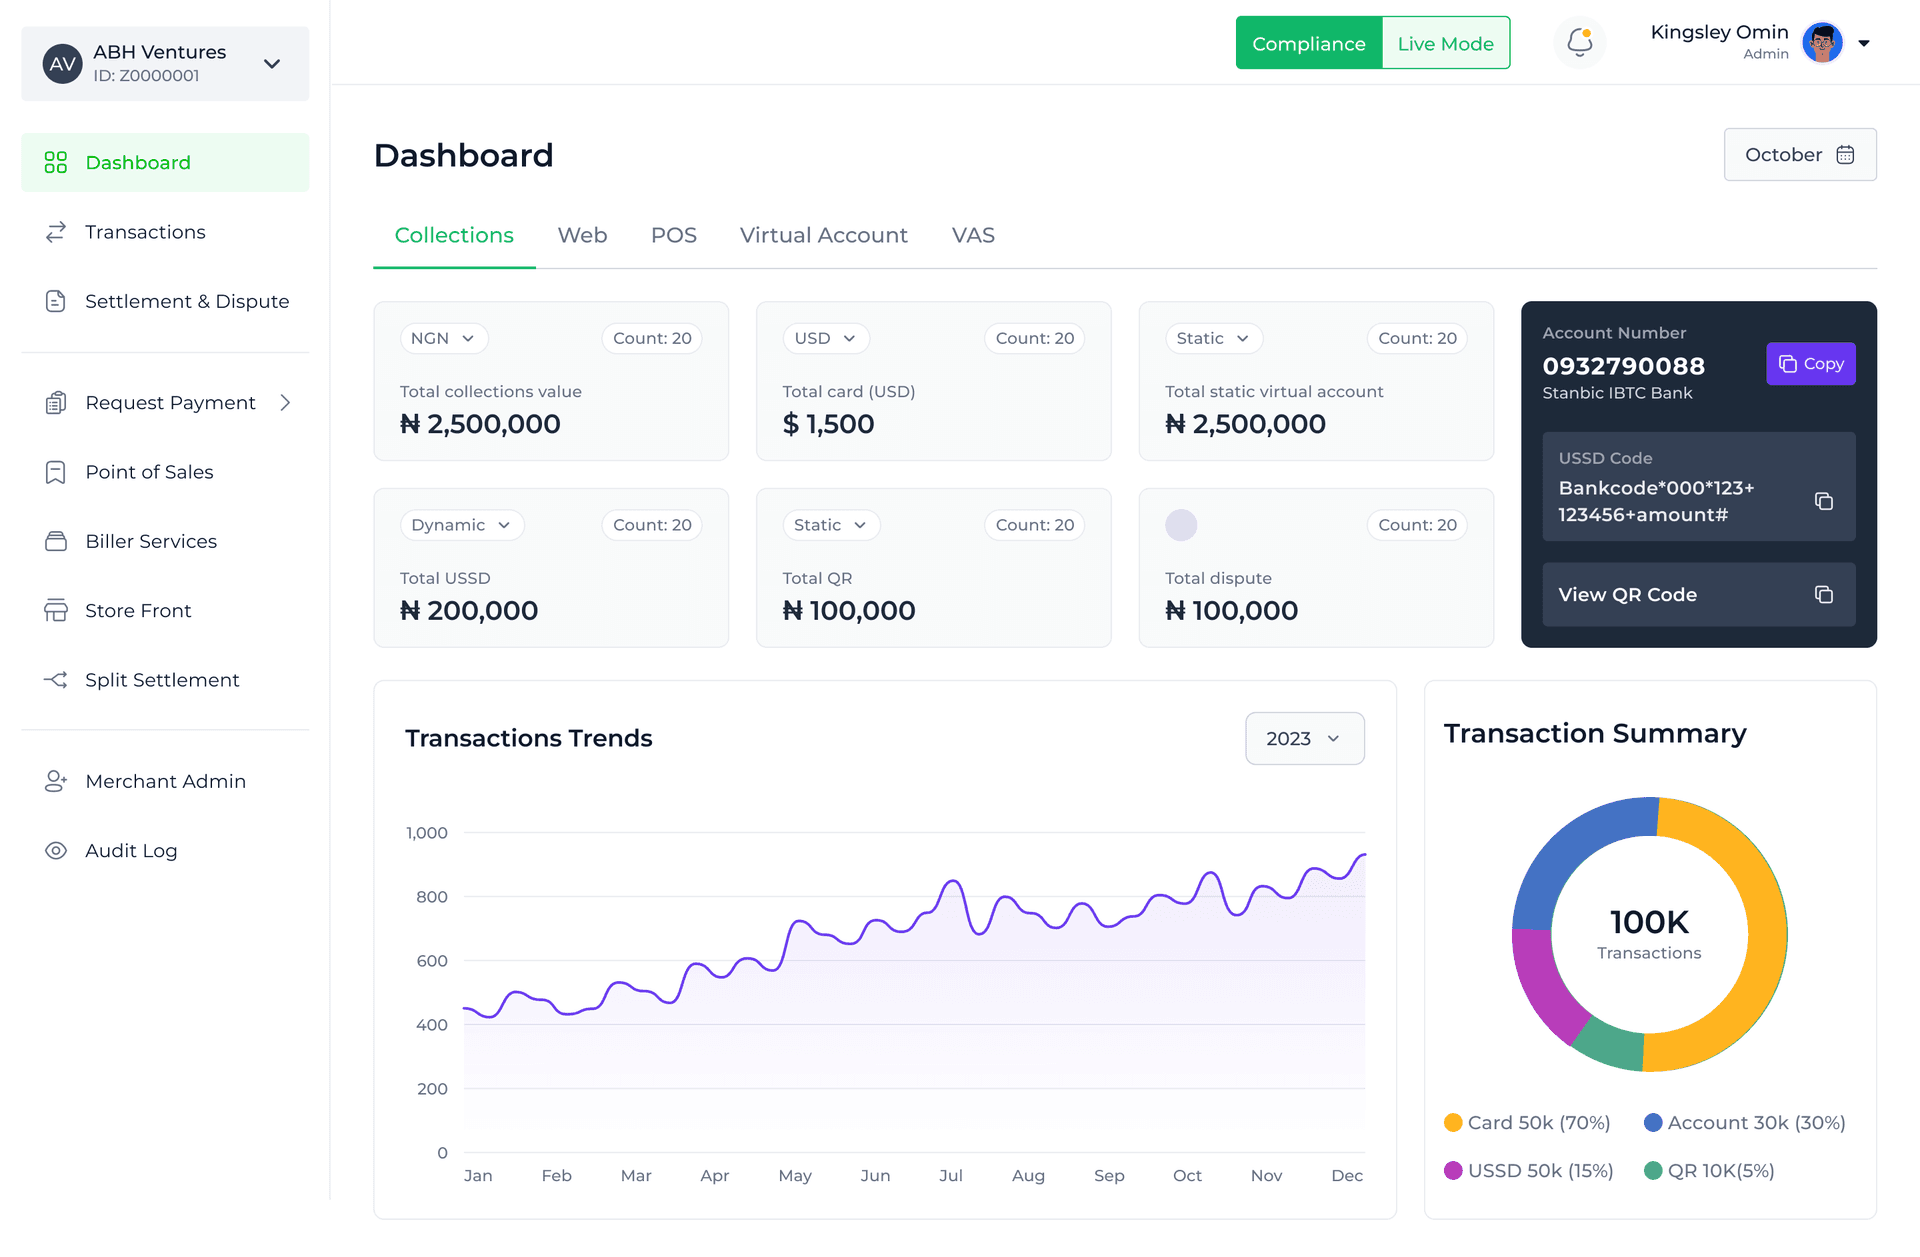The height and width of the screenshot is (1257, 1920).
Task: Select Compliance mode toggle
Action: (x=1308, y=43)
